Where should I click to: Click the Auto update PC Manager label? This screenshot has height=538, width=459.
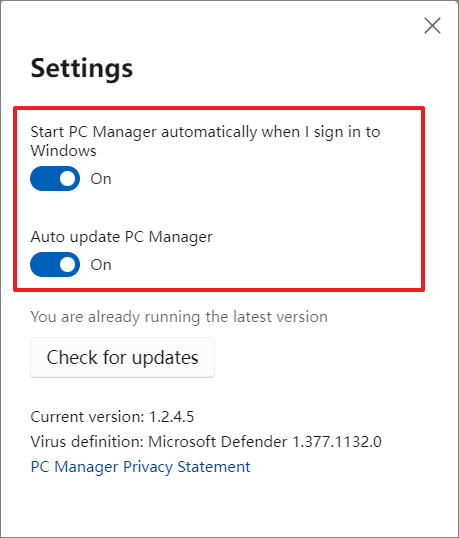(121, 237)
